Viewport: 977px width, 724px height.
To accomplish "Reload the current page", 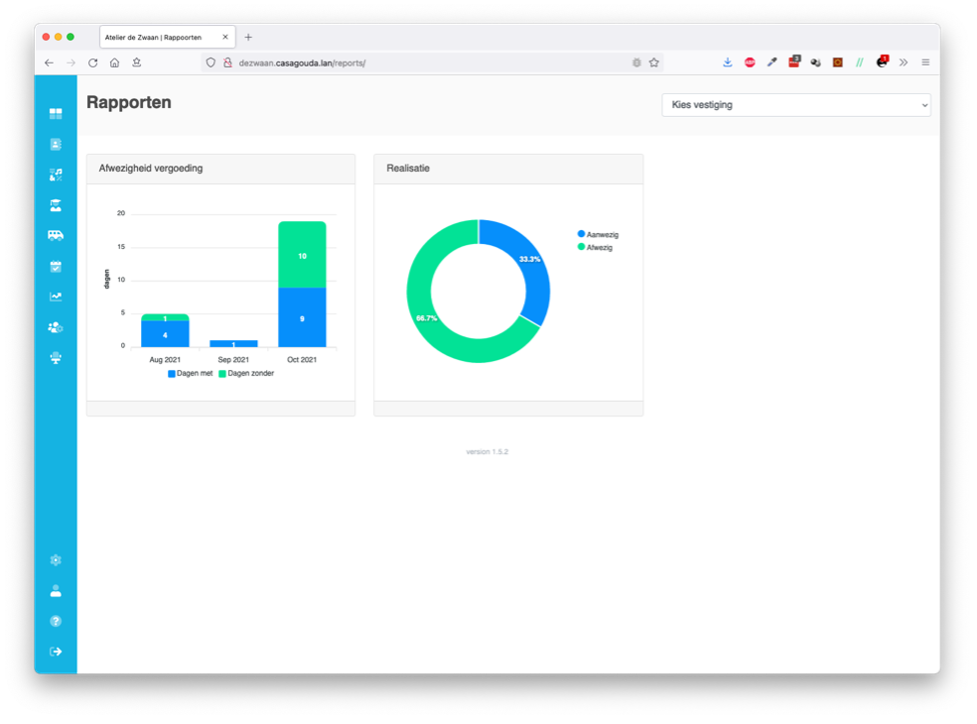I will click(93, 62).
